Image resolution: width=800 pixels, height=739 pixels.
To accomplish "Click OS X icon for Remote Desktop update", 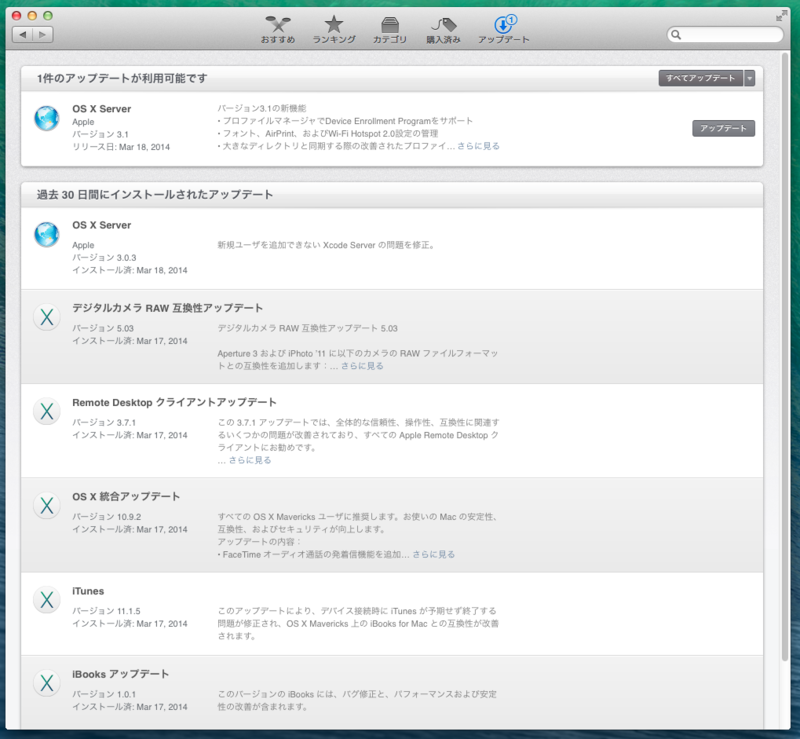I will coord(47,411).
